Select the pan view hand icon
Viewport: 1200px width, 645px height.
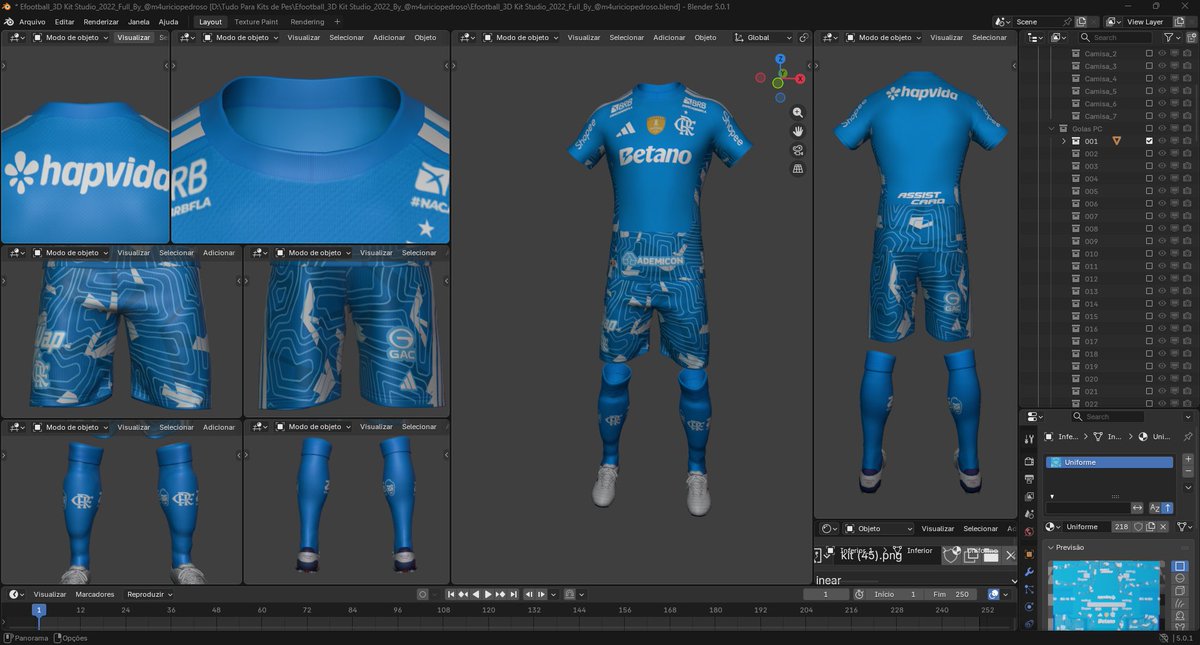tap(798, 131)
